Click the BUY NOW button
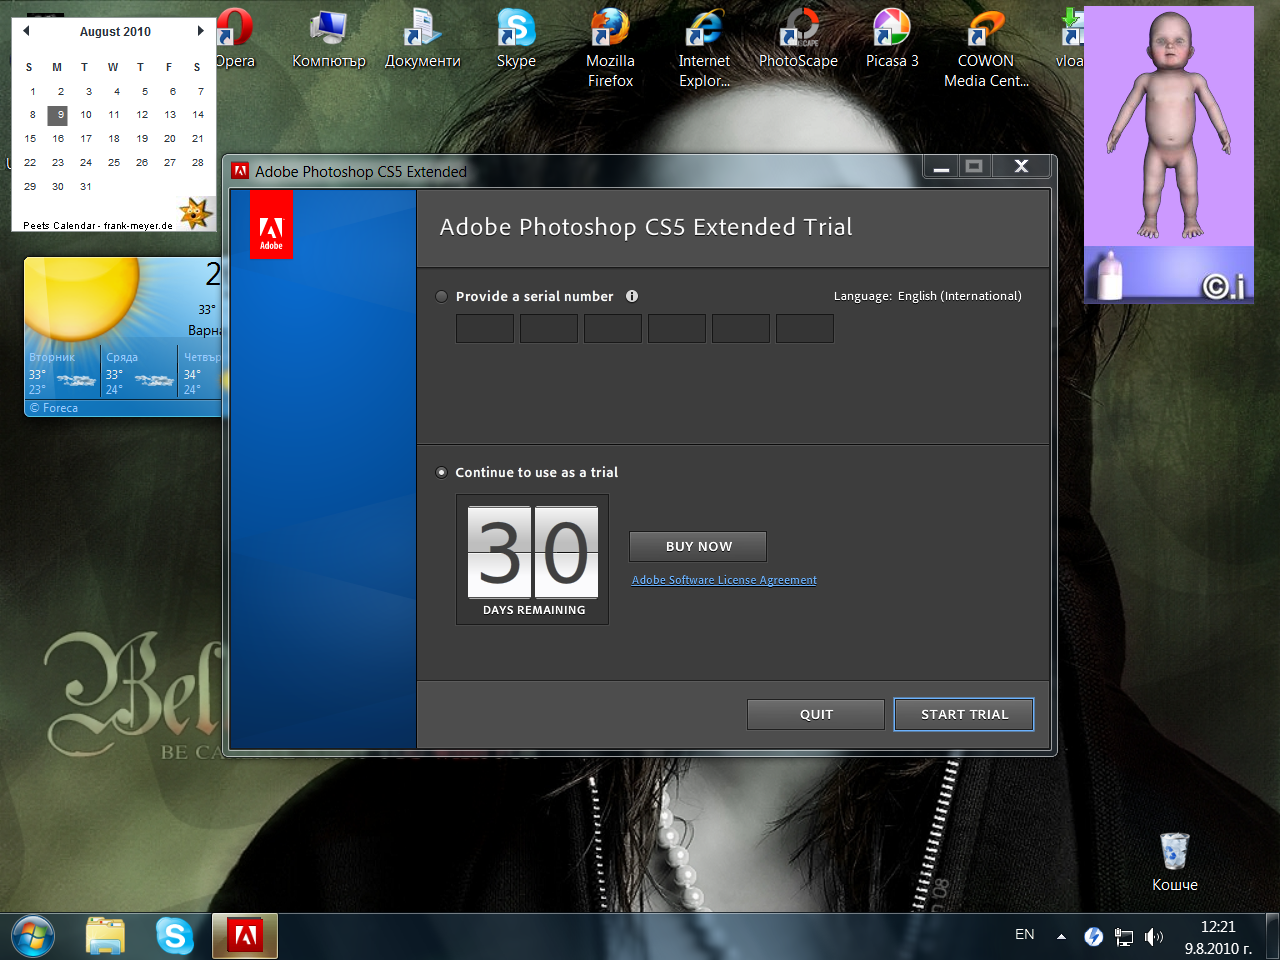Screen dimensions: 1280x960 (x=698, y=547)
